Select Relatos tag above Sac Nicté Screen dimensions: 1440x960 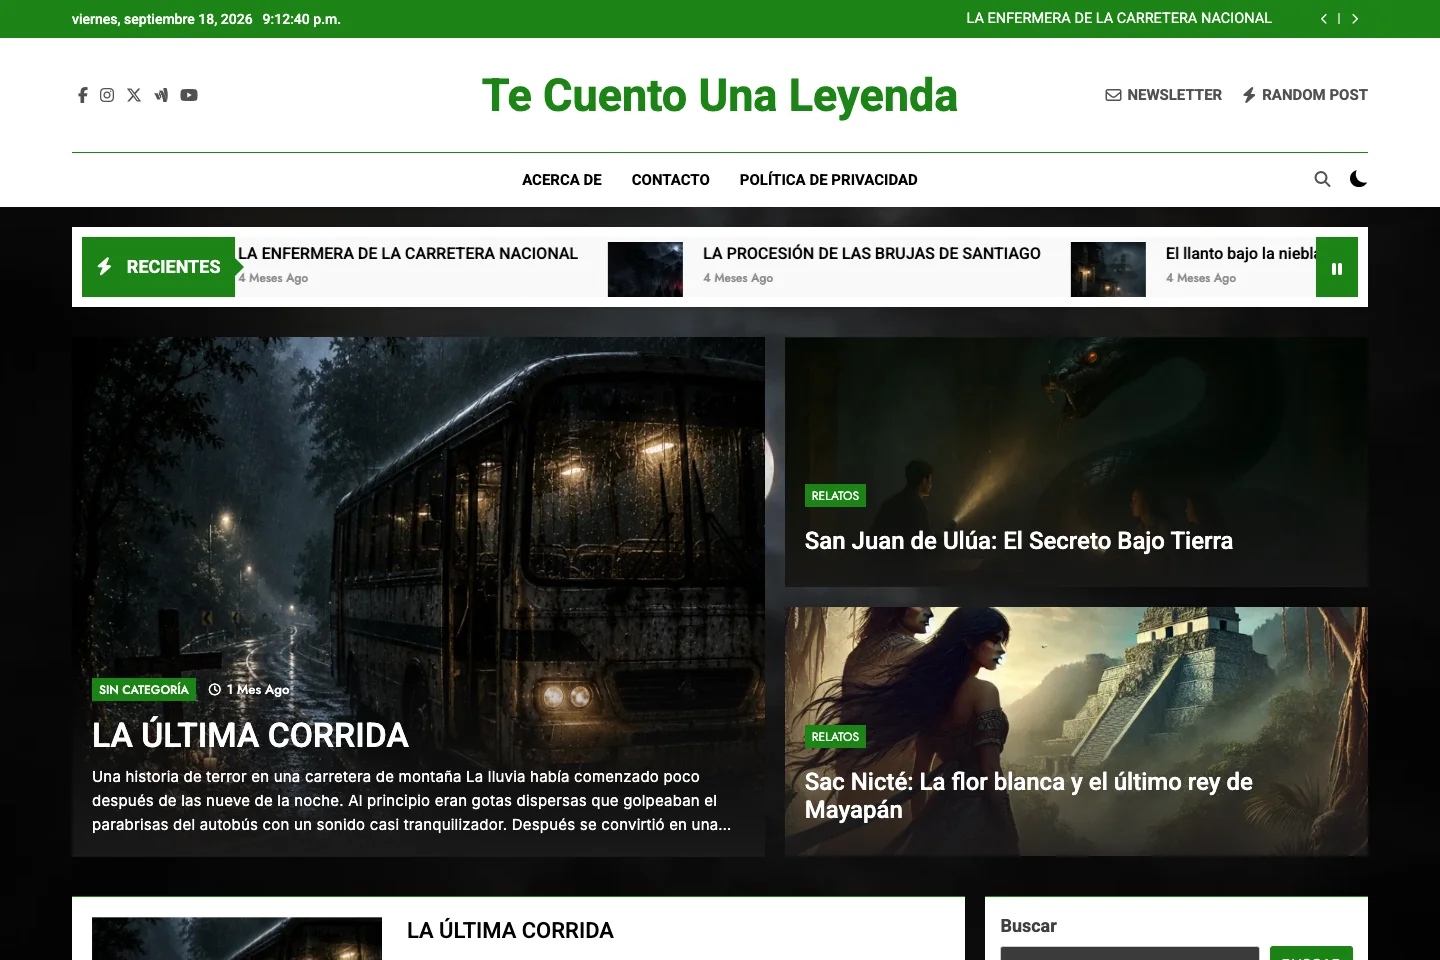(835, 737)
